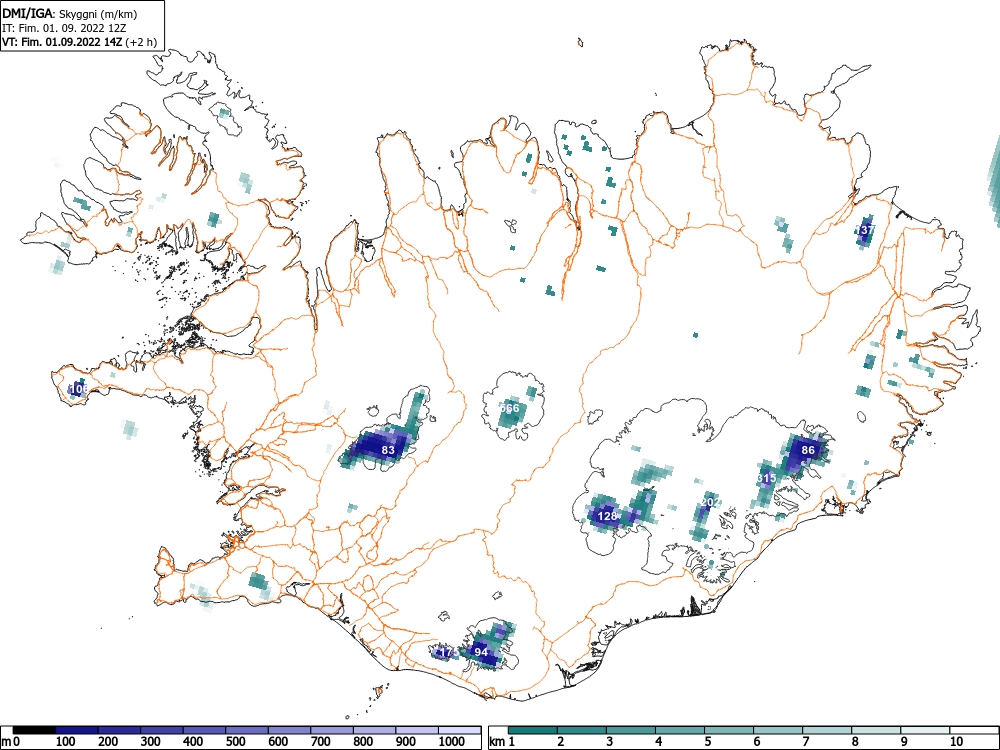This screenshot has width=1000, height=750.
Task: Click the '8' kilometre legend label
Action: (855, 742)
